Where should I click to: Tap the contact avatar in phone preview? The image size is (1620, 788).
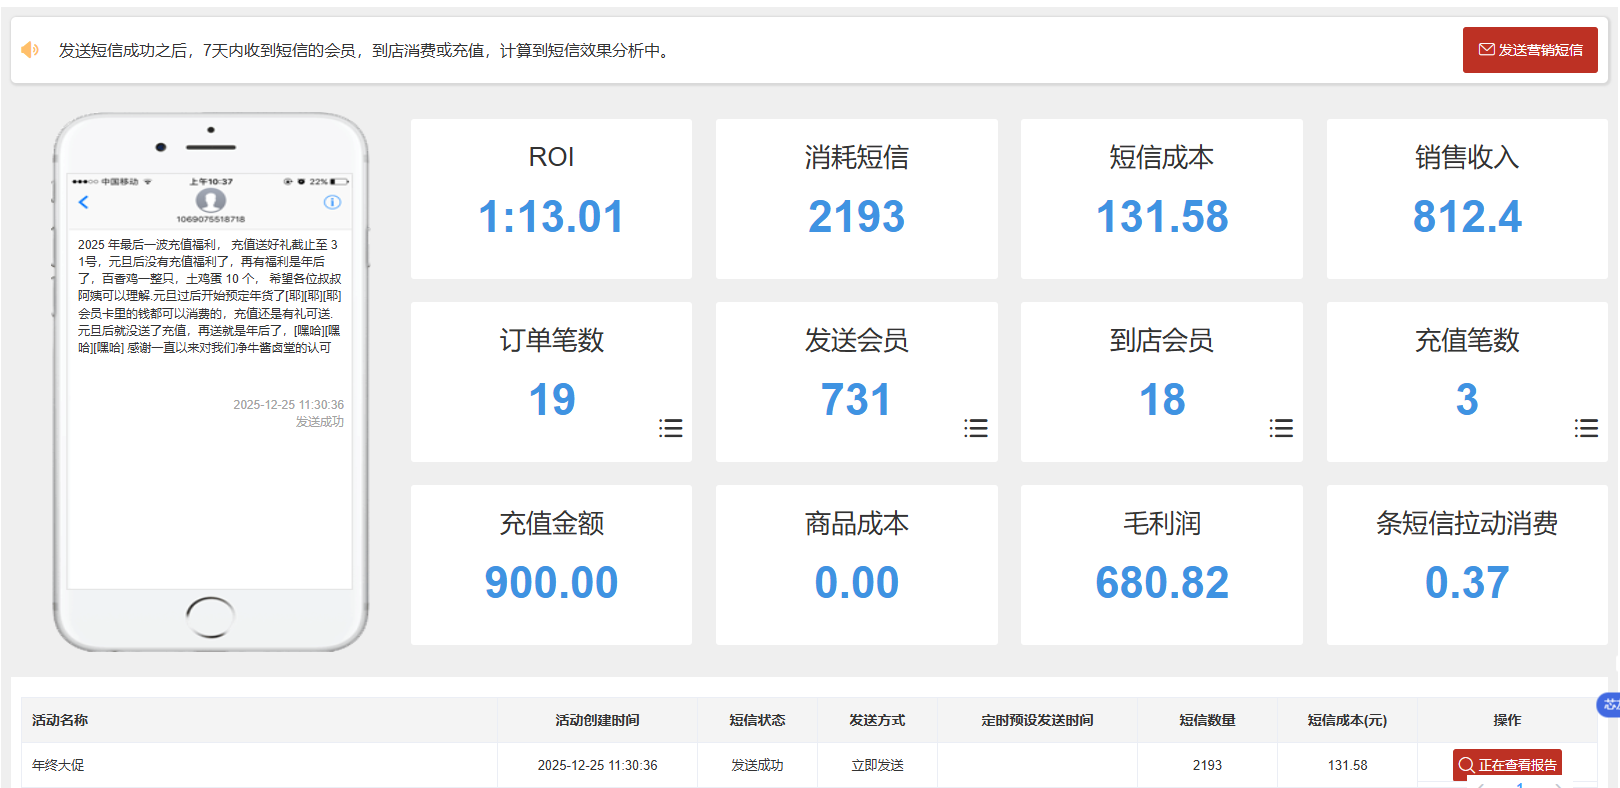(211, 200)
